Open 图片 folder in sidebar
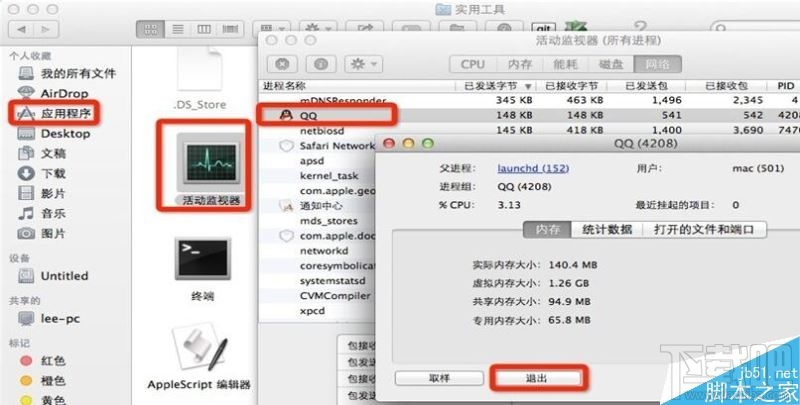Viewport: 800px width, 405px height. [x=42, y=234]
